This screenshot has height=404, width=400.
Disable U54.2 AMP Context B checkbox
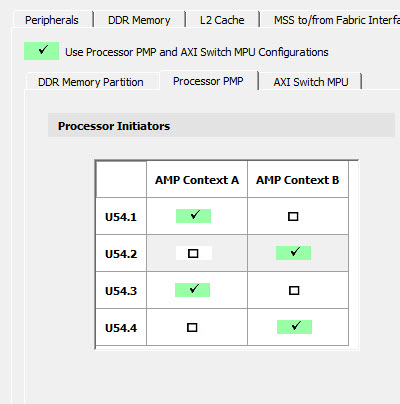tap(293, 253)
